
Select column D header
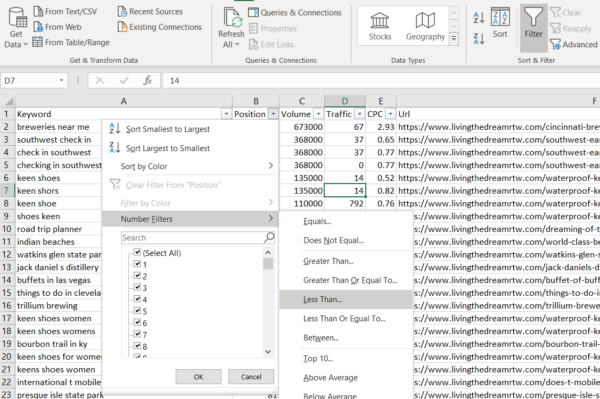(x=345, y=101)
